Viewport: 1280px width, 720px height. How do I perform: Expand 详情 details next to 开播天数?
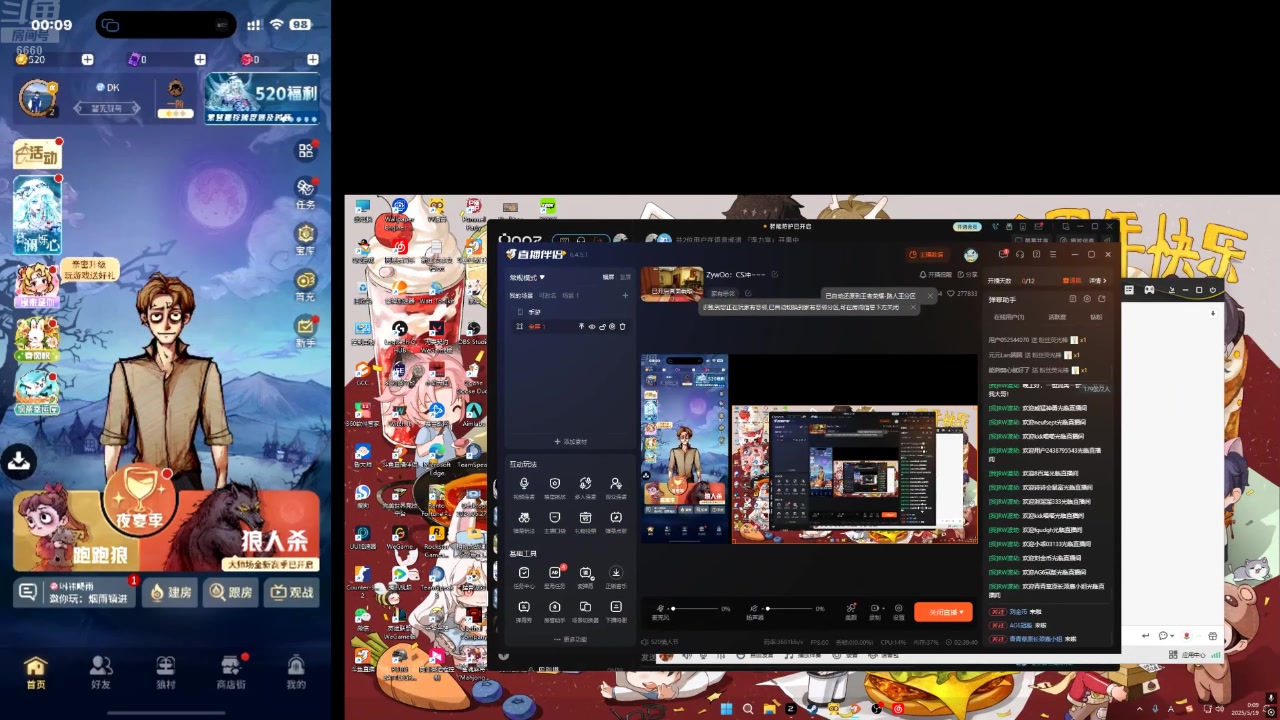coord(1100,281)
